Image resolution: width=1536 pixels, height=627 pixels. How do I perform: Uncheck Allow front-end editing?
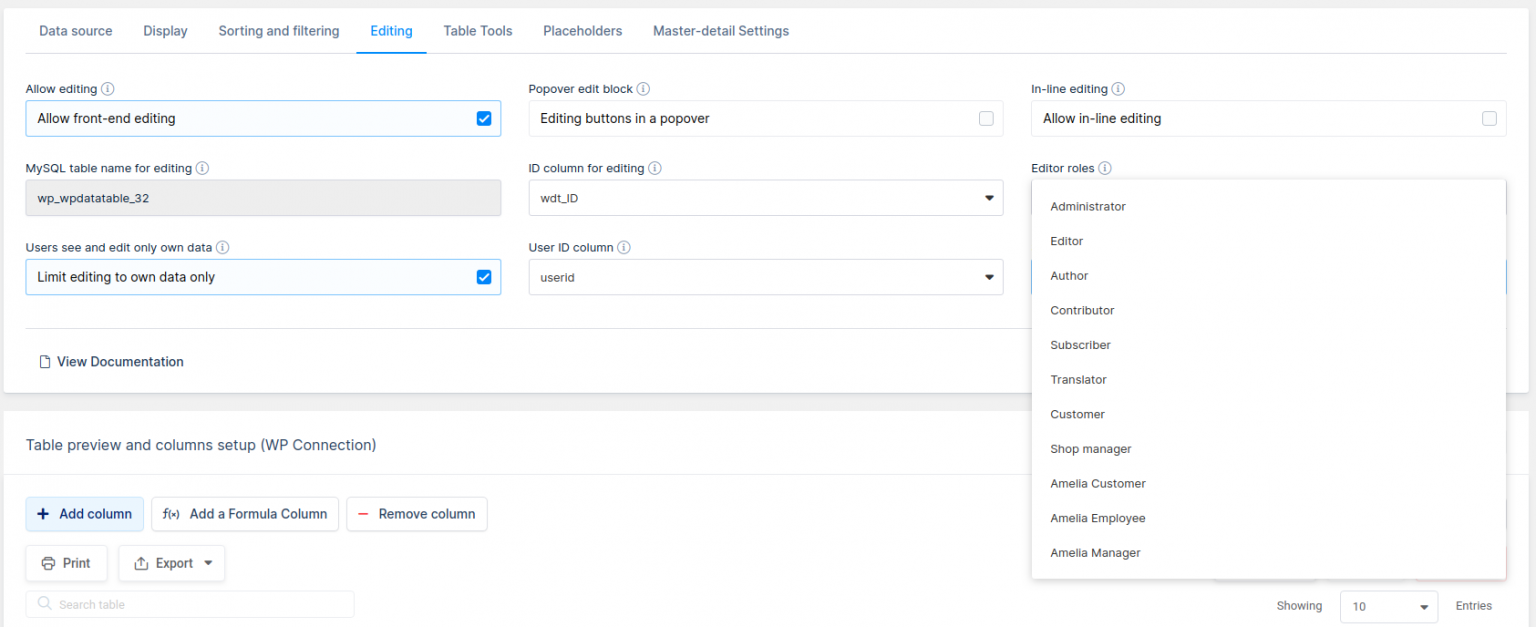coord(484,118)
